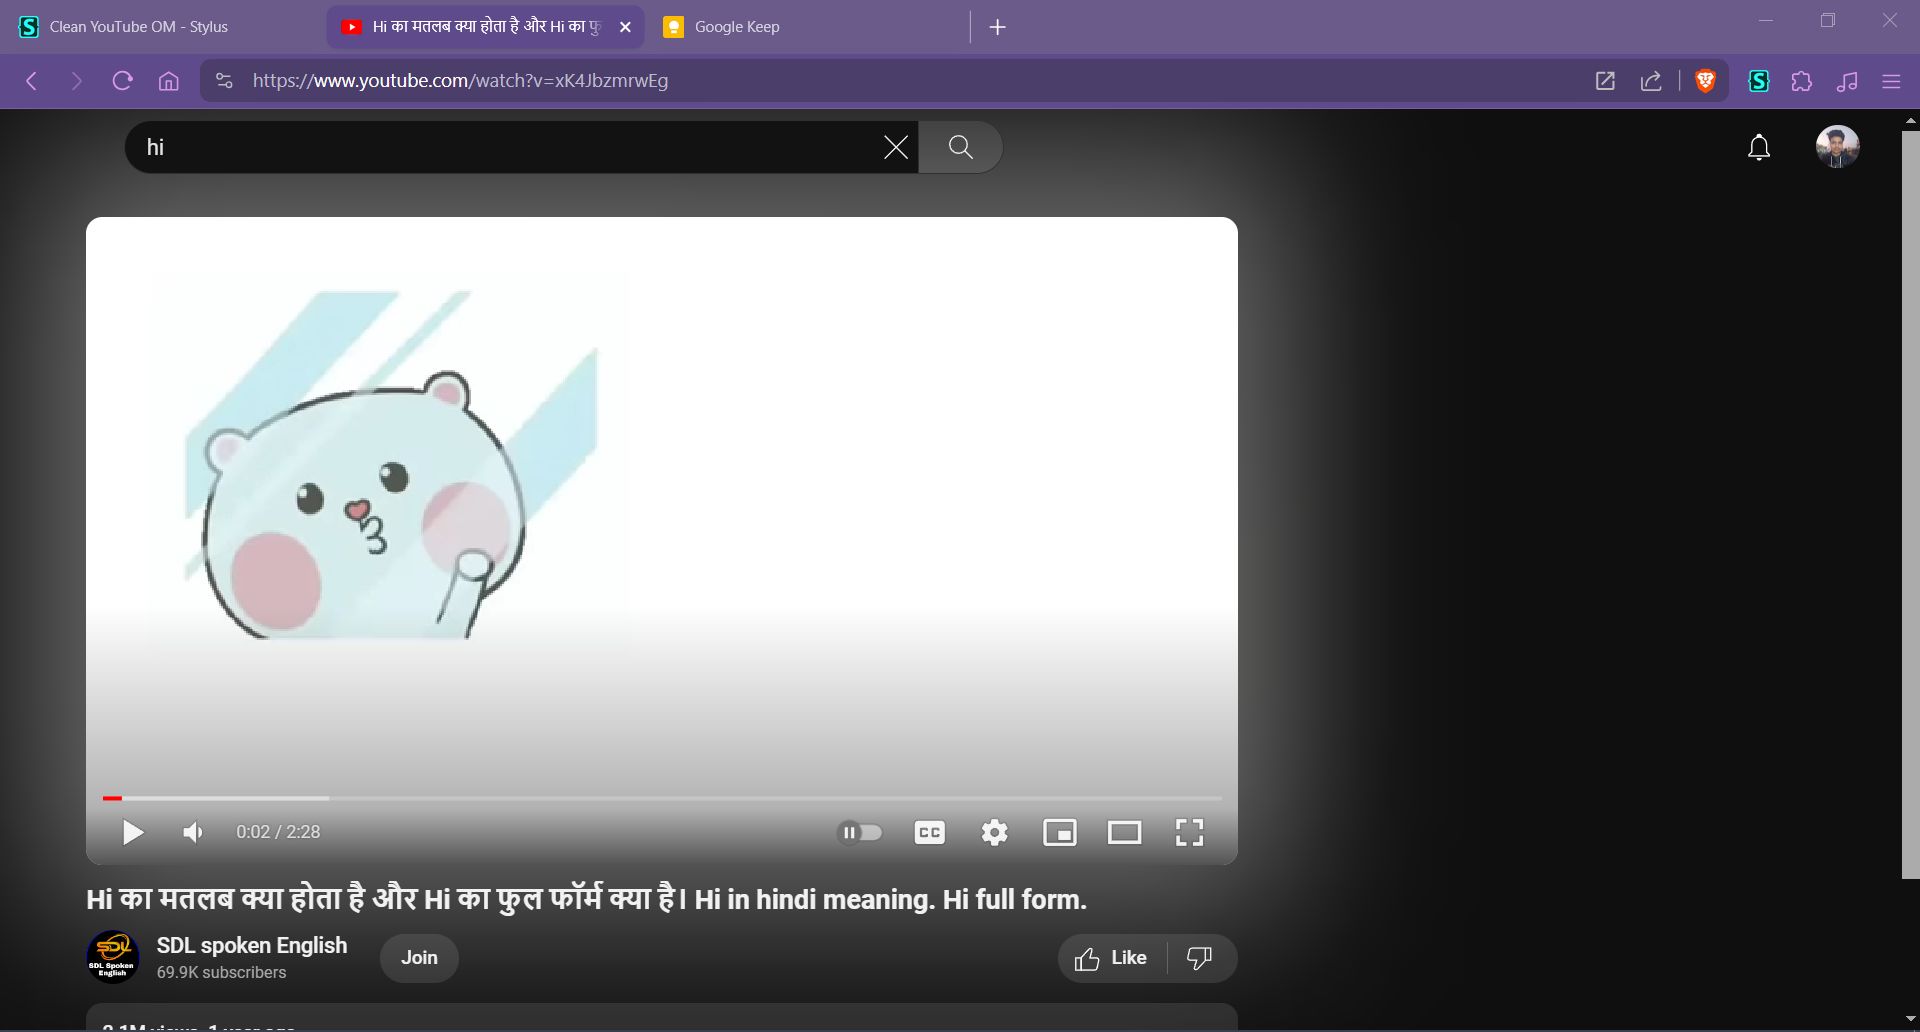Open Brave Shields lion icon
Viewport: 1920px width, 1032px height.
tap(1706, 81)
